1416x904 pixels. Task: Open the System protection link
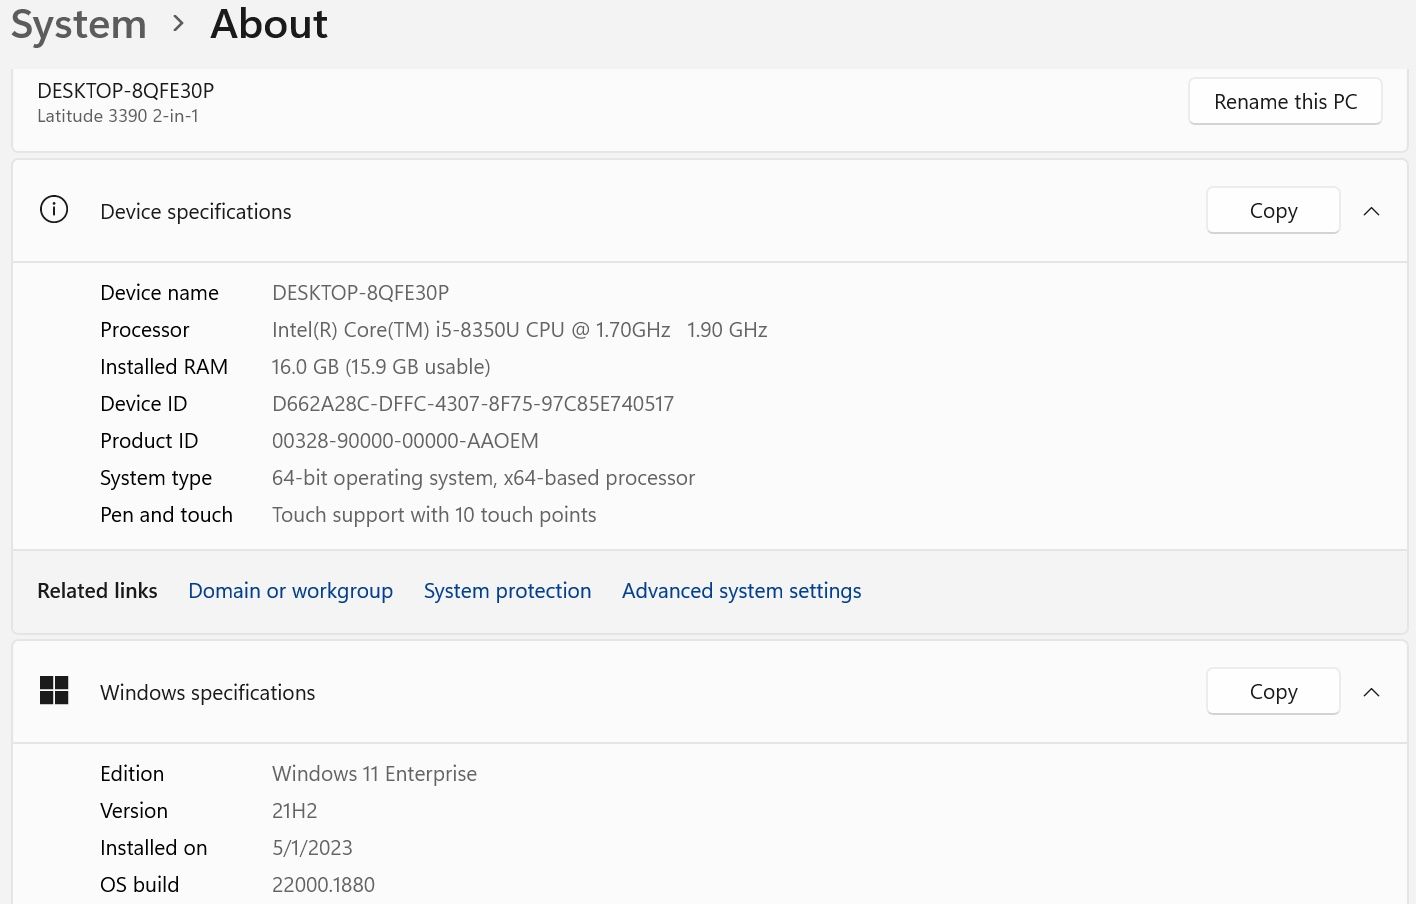click(507, 591)
